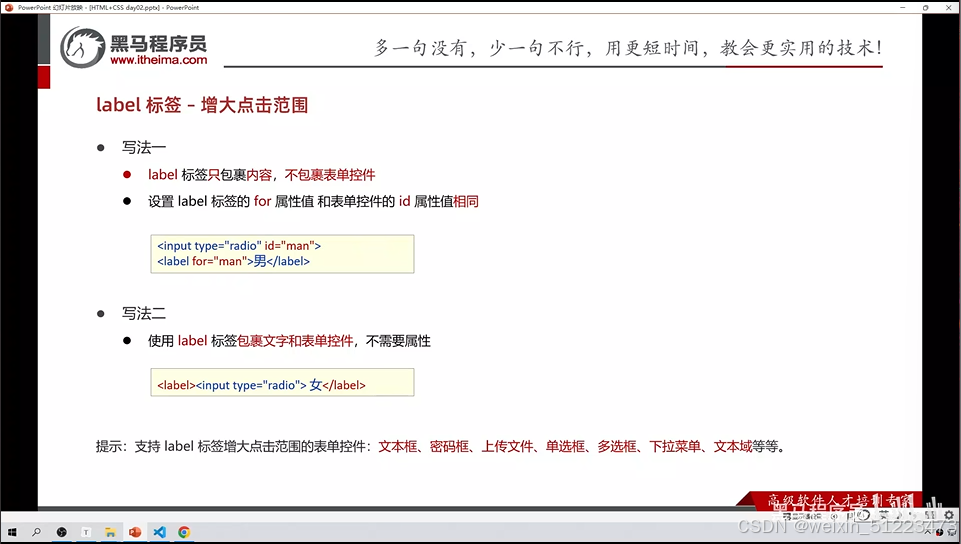The image size is (961, 544).
Task: Restore down the PowerPoint window
Action: point(925,7)
